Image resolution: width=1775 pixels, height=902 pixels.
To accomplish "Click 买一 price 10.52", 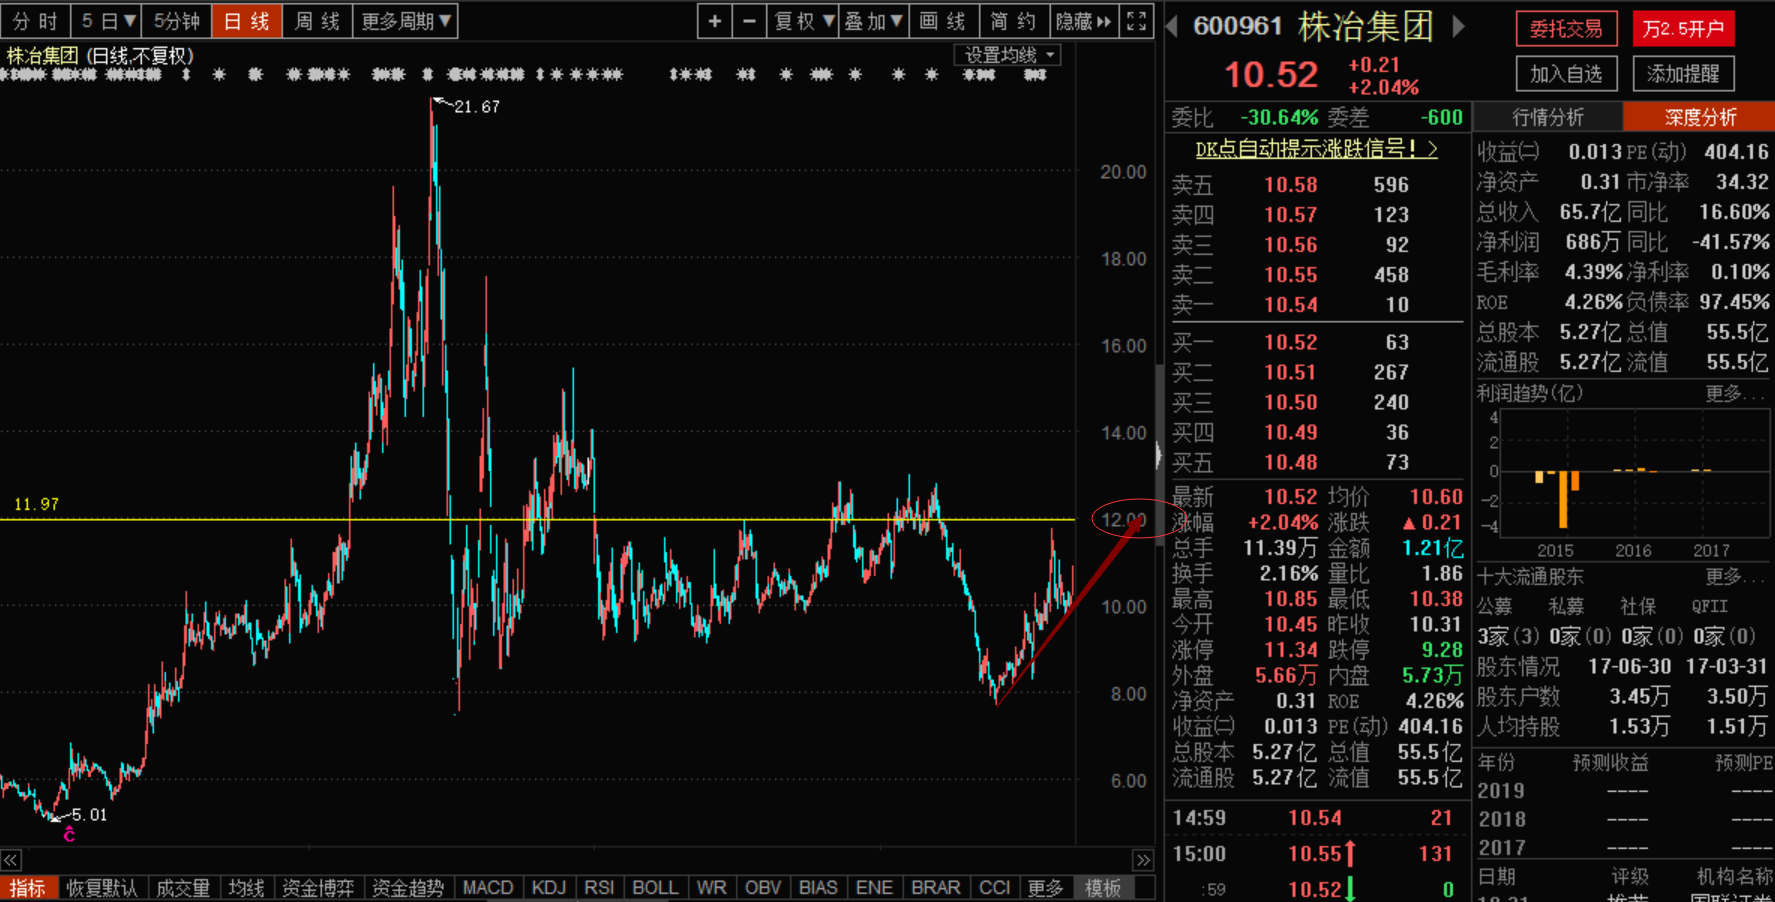I will (1291, 342).
